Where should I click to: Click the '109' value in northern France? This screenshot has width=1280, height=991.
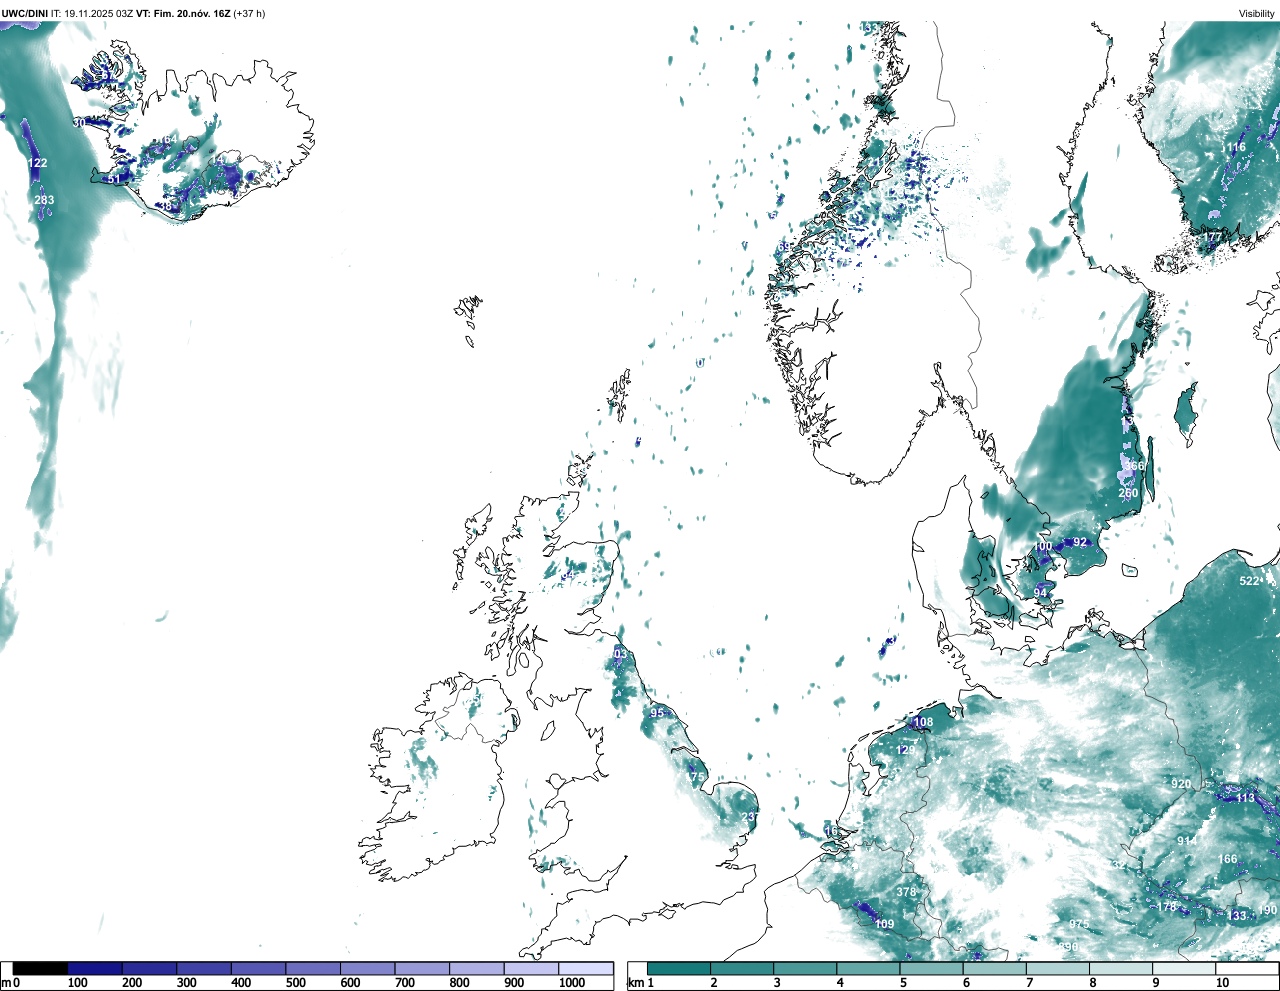tap(885, 924)
